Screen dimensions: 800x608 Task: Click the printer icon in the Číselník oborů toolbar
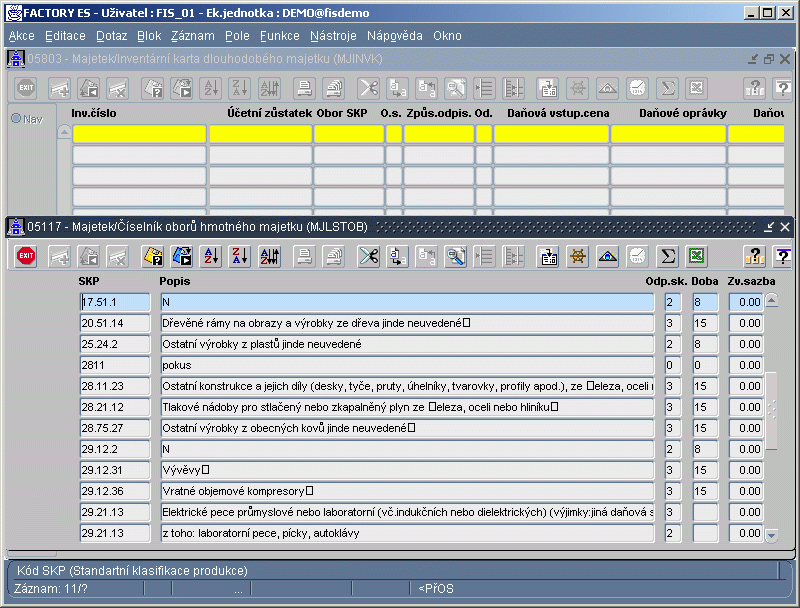click(x=304, y=257)
